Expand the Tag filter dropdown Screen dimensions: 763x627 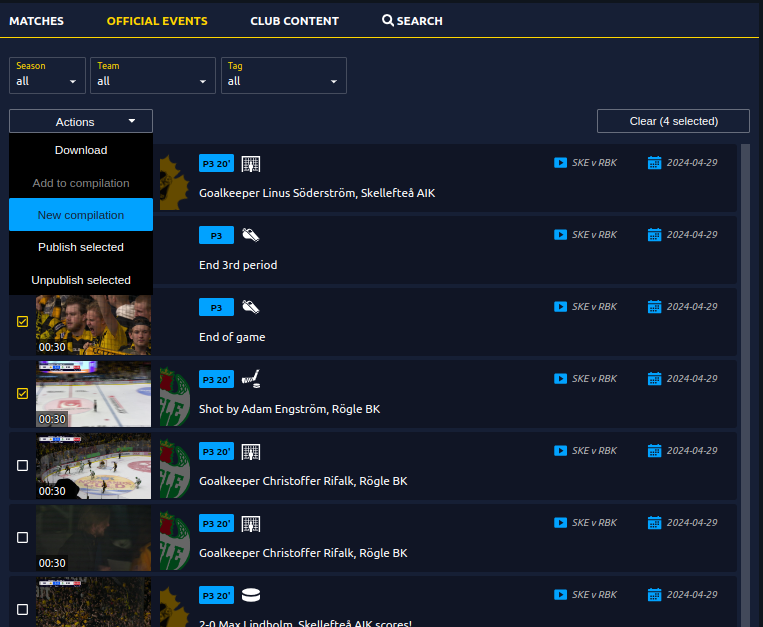coord(283,75)
